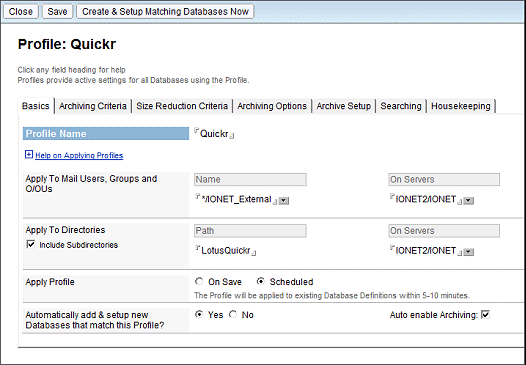Screen dimensions: 526x365
Task: Open the Size Reduction Criteria tab
Action: coord(182,106)
